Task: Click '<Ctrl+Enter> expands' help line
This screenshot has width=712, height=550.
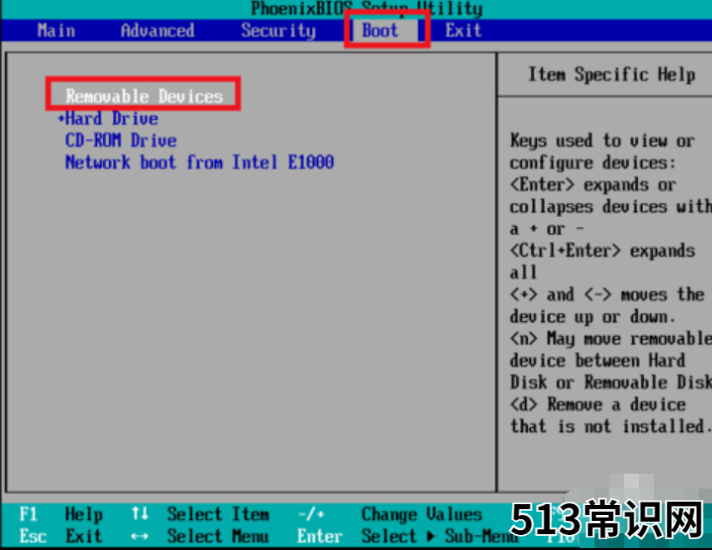Action: click(x=602, y=251)
